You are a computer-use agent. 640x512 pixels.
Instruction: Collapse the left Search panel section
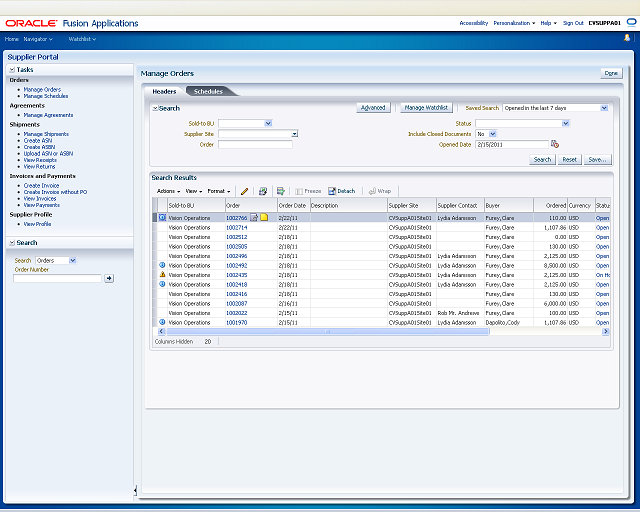point(12,243)
